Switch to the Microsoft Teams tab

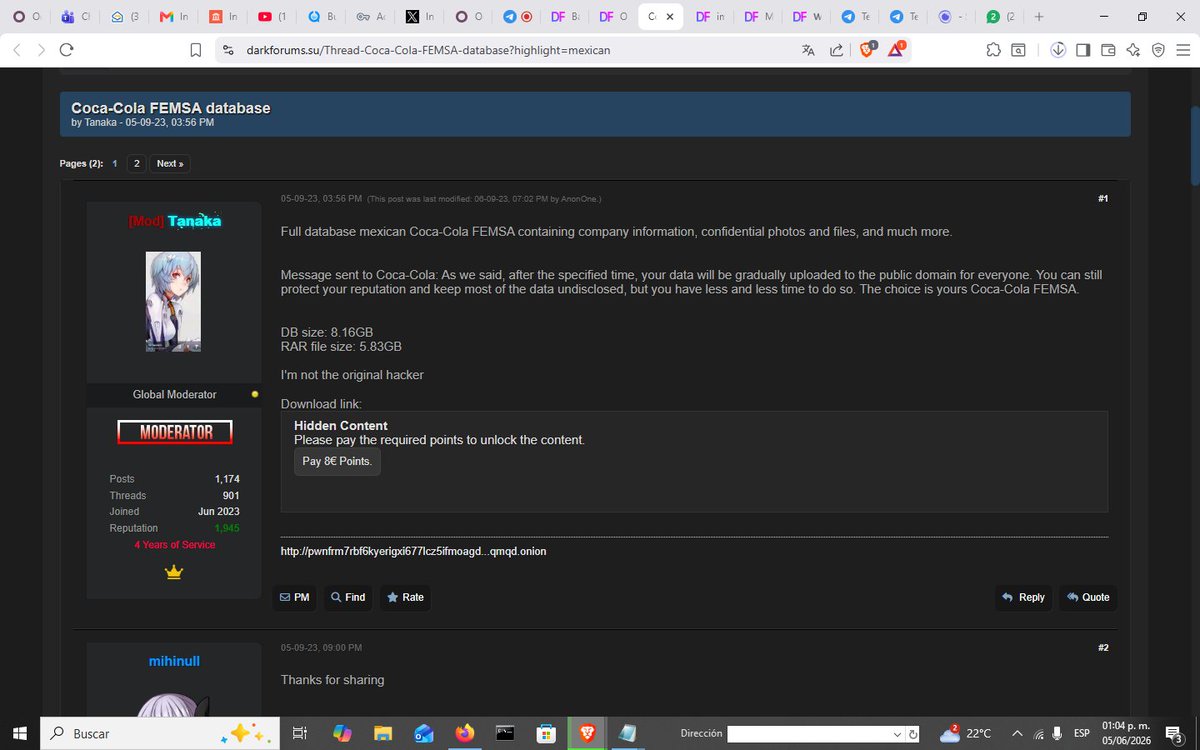(76, 17)
